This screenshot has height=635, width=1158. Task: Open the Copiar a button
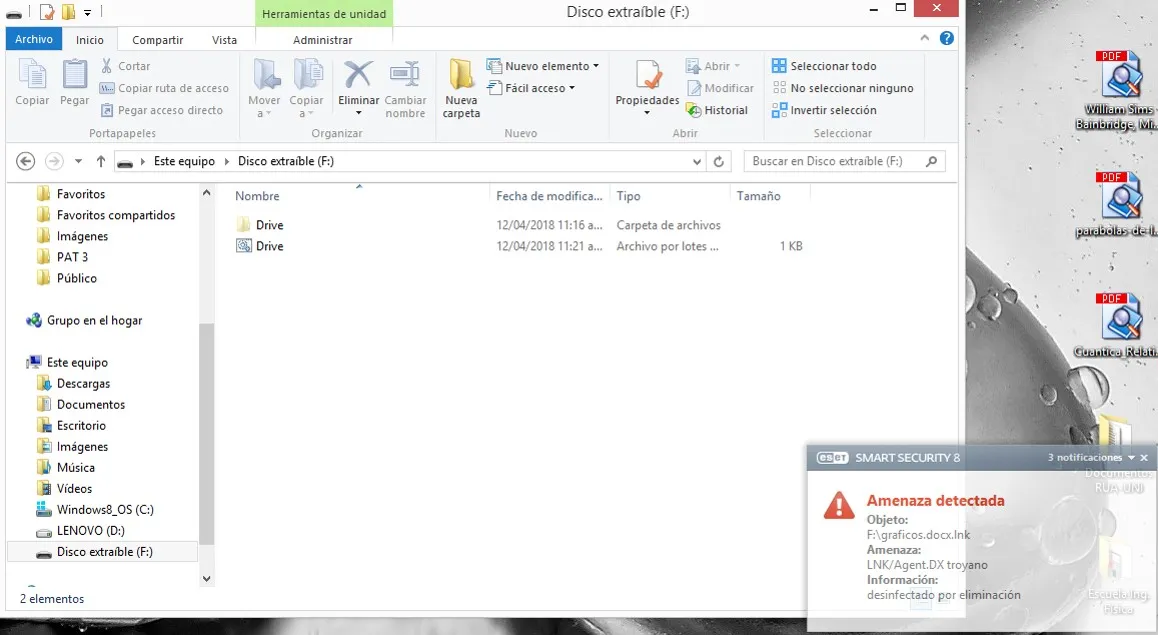coord(306,89)
